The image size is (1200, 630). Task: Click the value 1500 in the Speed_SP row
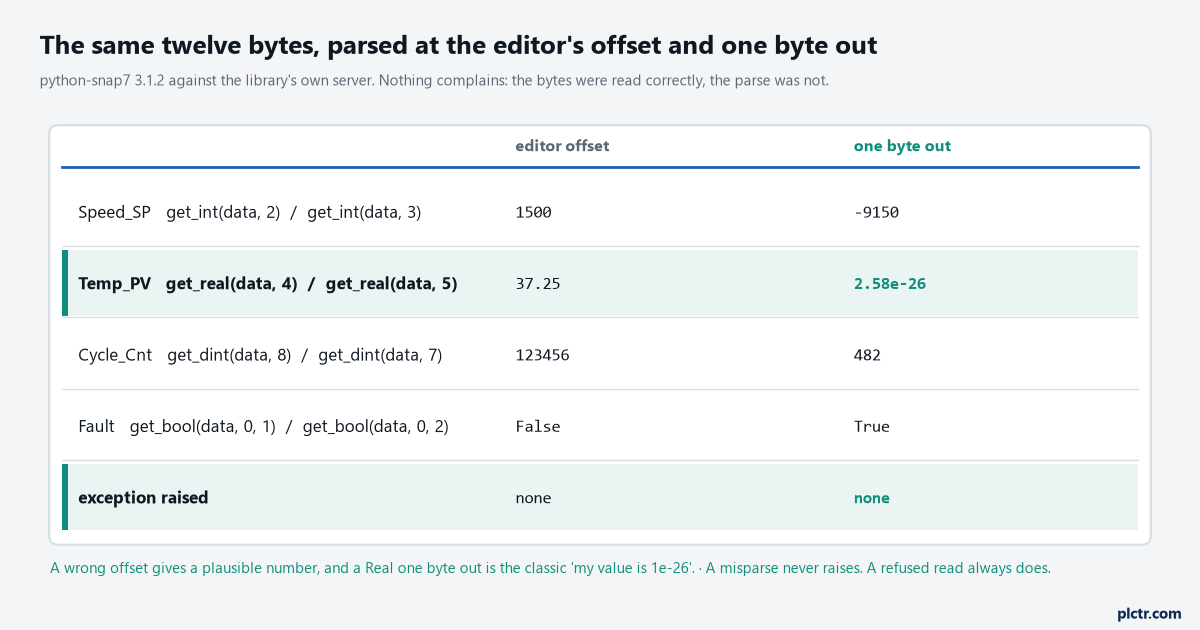(x=533, y=212)
